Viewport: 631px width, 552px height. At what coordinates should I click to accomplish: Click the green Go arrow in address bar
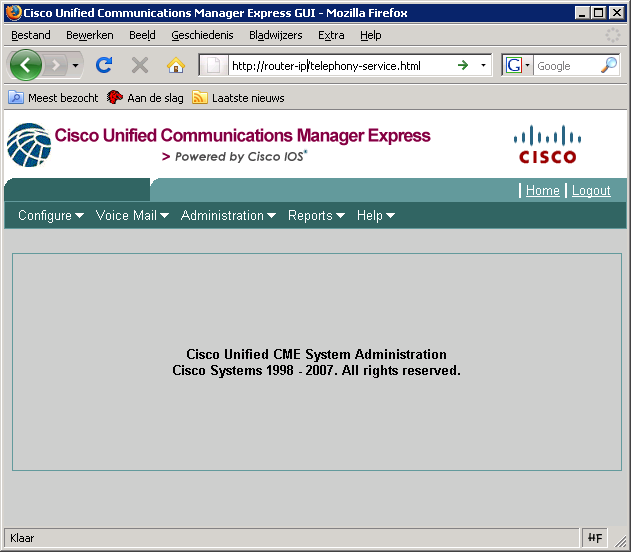point(462,66)
